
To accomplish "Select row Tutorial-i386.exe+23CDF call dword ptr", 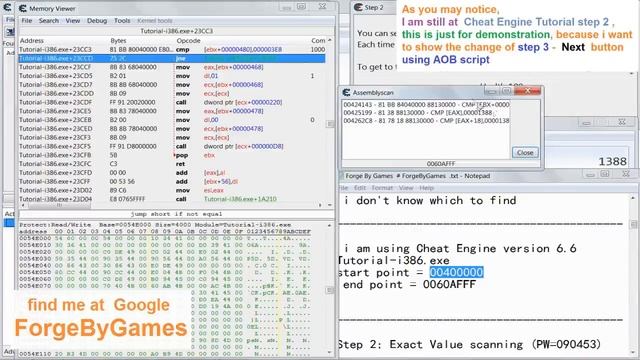I will pyautogui.click(x=172, y=102).
